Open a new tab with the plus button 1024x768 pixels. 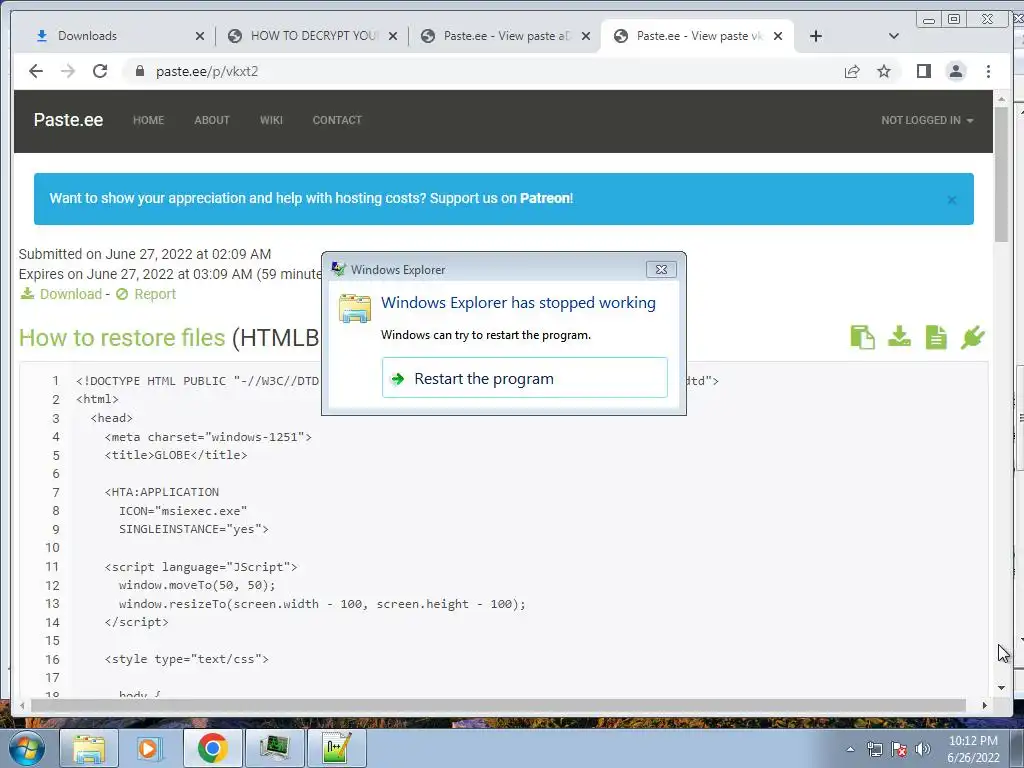816,36
